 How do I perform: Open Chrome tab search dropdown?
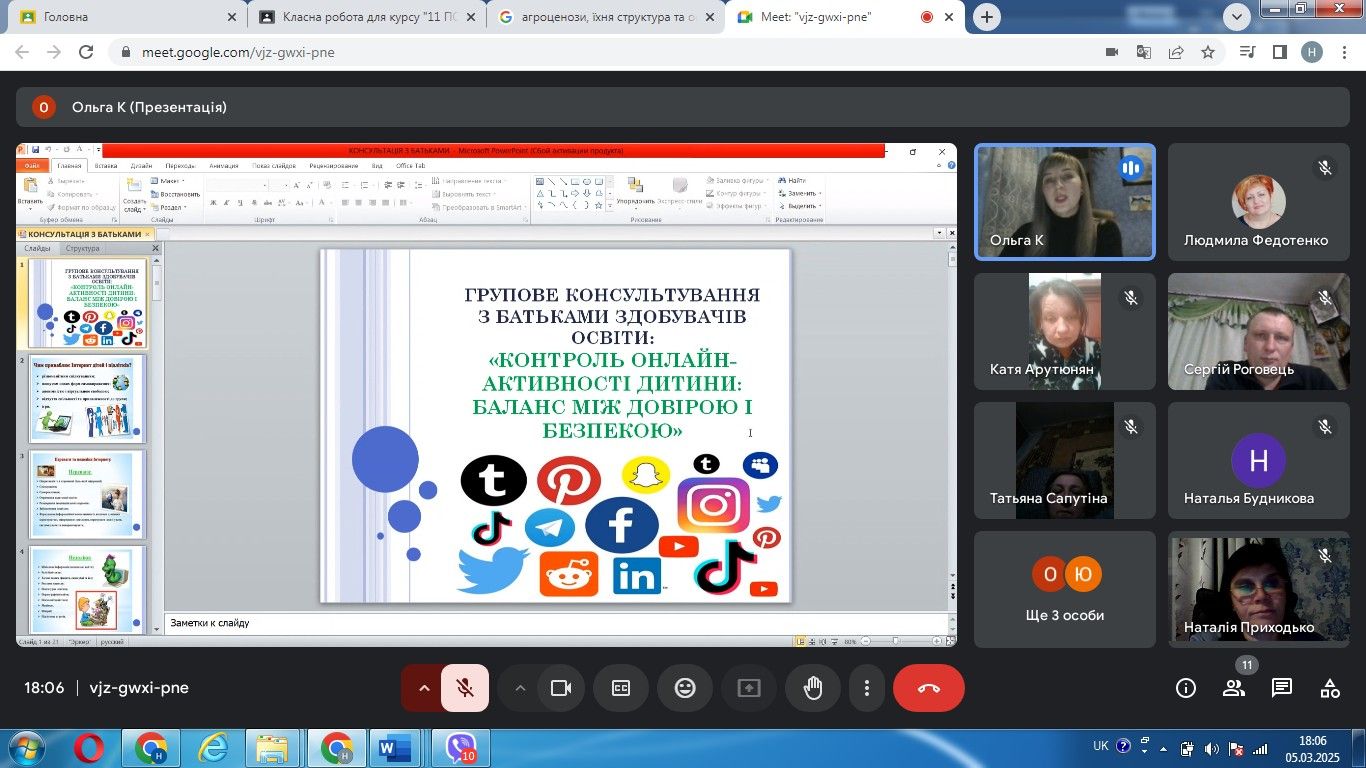(x=1237, y=16)
